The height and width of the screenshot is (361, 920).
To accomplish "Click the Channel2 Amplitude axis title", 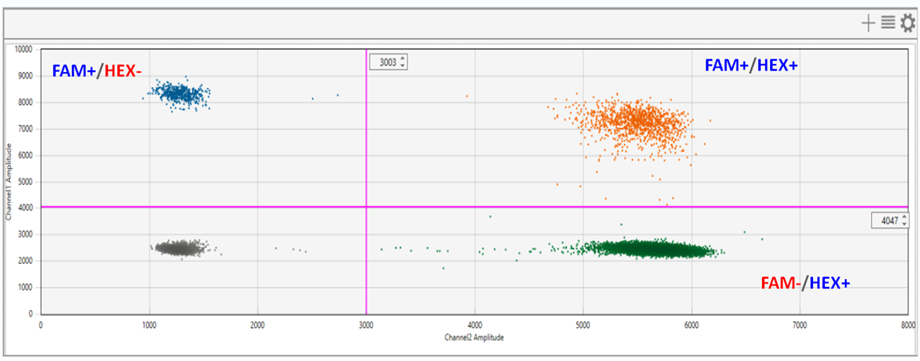I will [475, 338].
